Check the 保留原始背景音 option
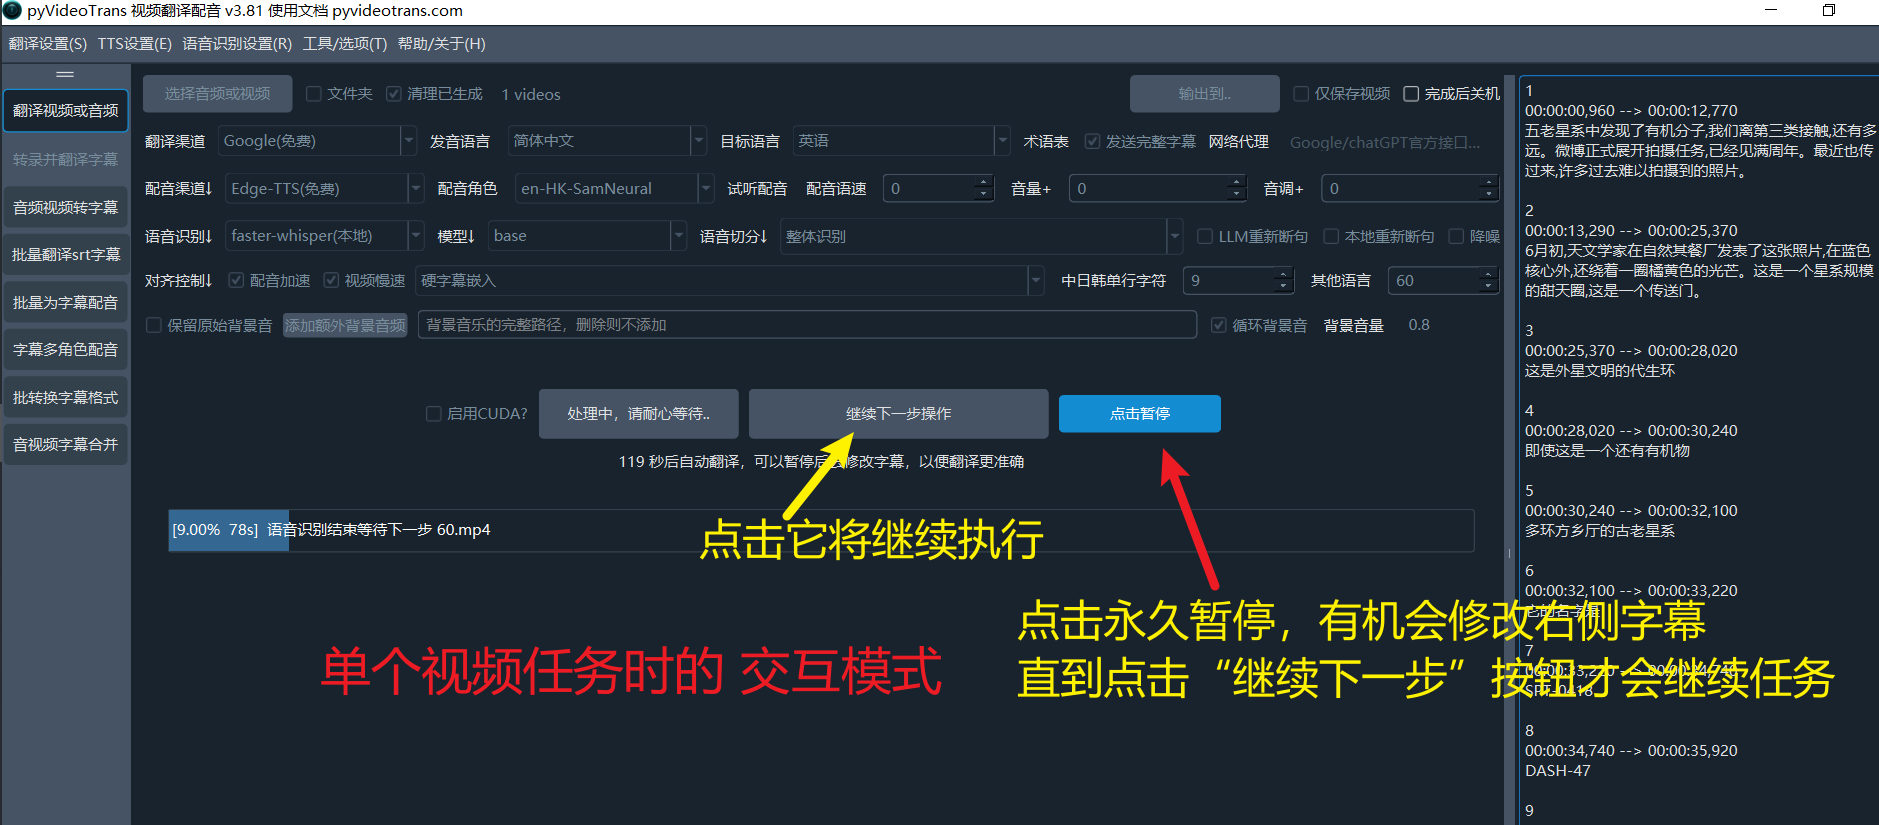The width and height of the screenshot is (1879, 825). (x=155, y=325)
